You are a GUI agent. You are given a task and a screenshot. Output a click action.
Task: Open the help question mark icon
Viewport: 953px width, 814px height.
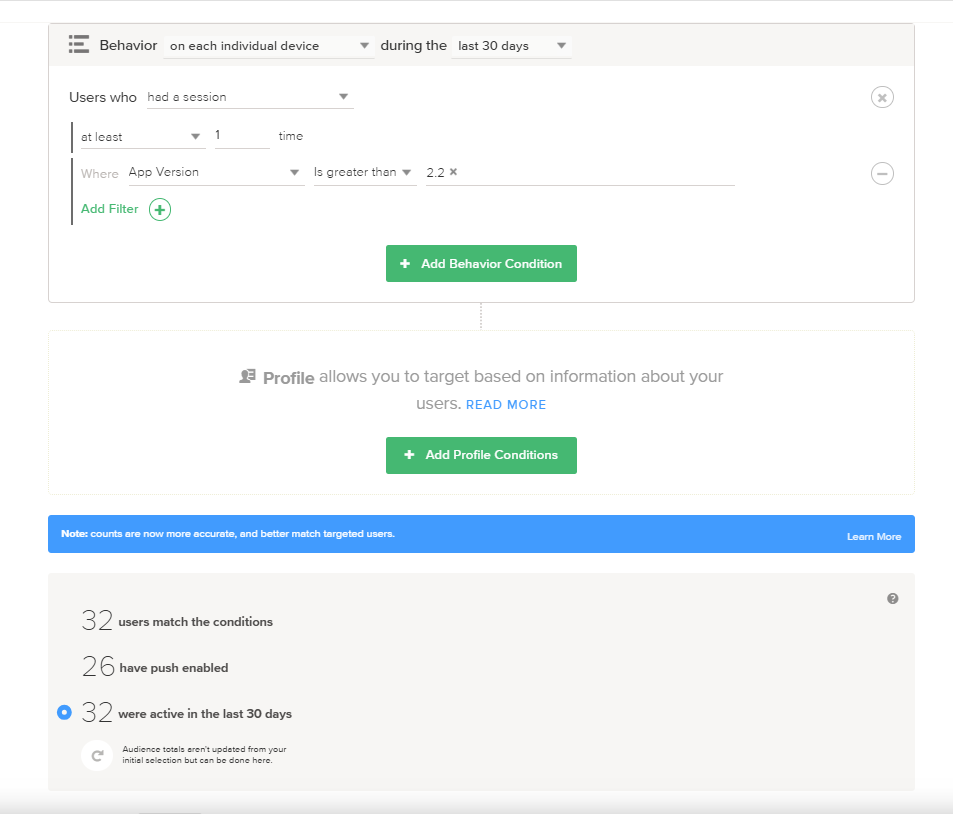892,599
